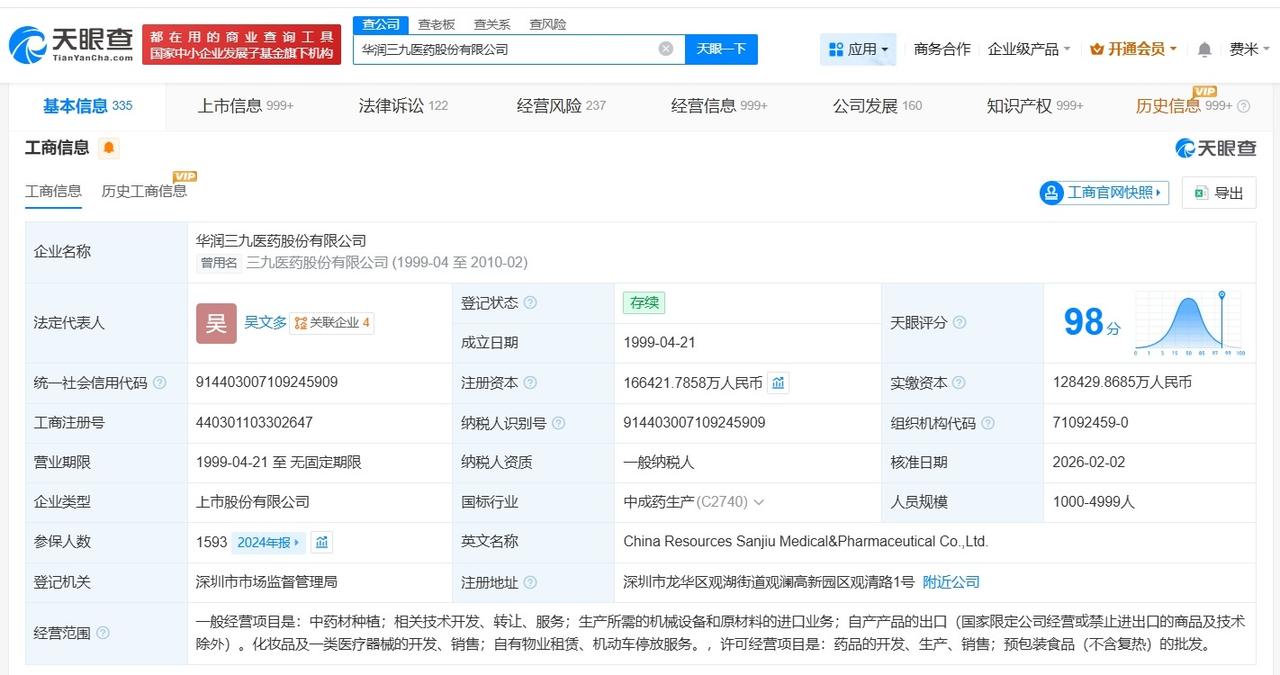The height and width of the screenshot is (675, 1280).
Task: Open the 2024年报 annual report tag
Action: point(269,542)
